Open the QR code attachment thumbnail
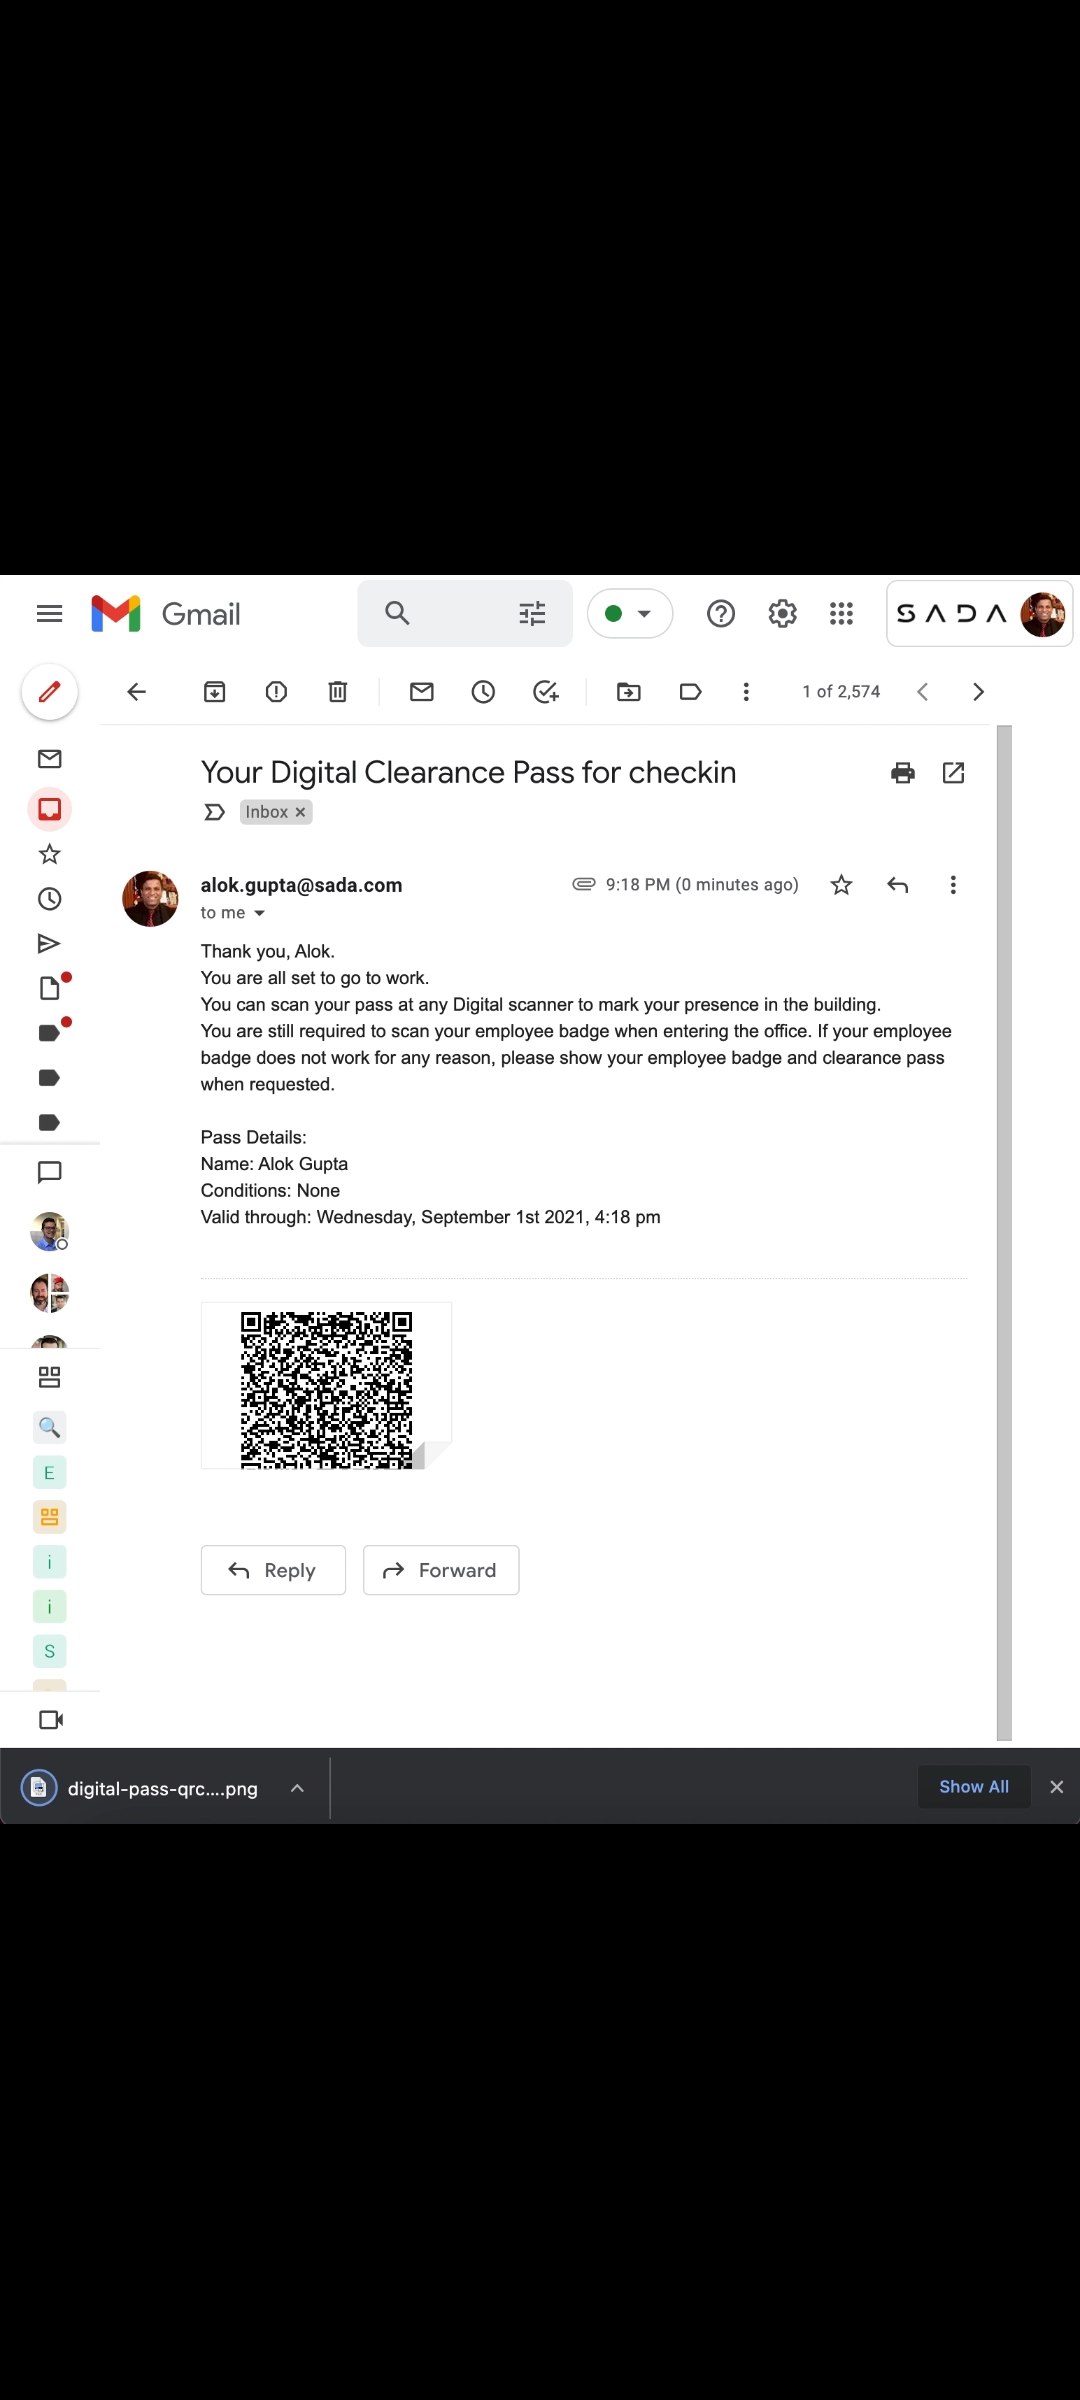Image resolution: width=1080 pixels, height=2400 pixels. (326, 1385)
